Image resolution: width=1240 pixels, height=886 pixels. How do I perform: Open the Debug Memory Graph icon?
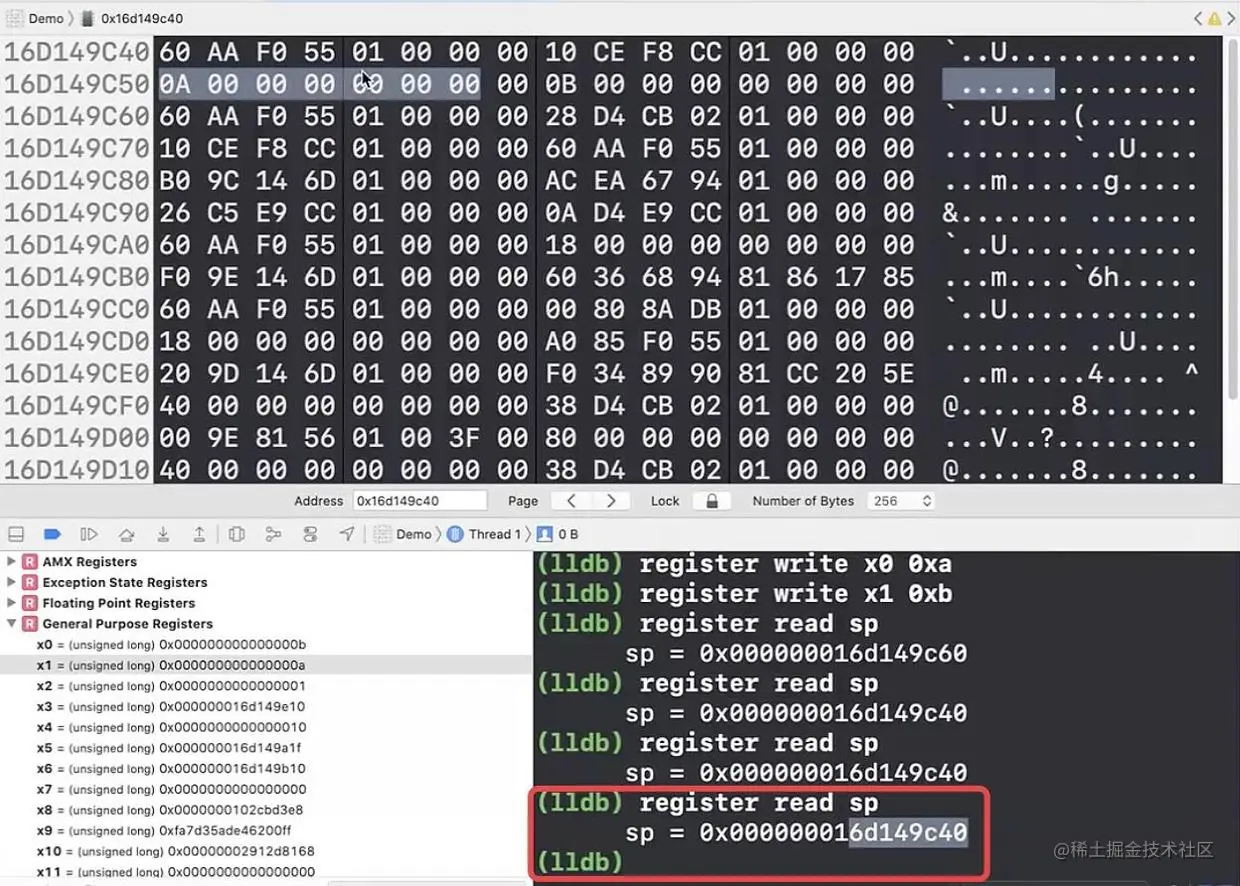273,534
